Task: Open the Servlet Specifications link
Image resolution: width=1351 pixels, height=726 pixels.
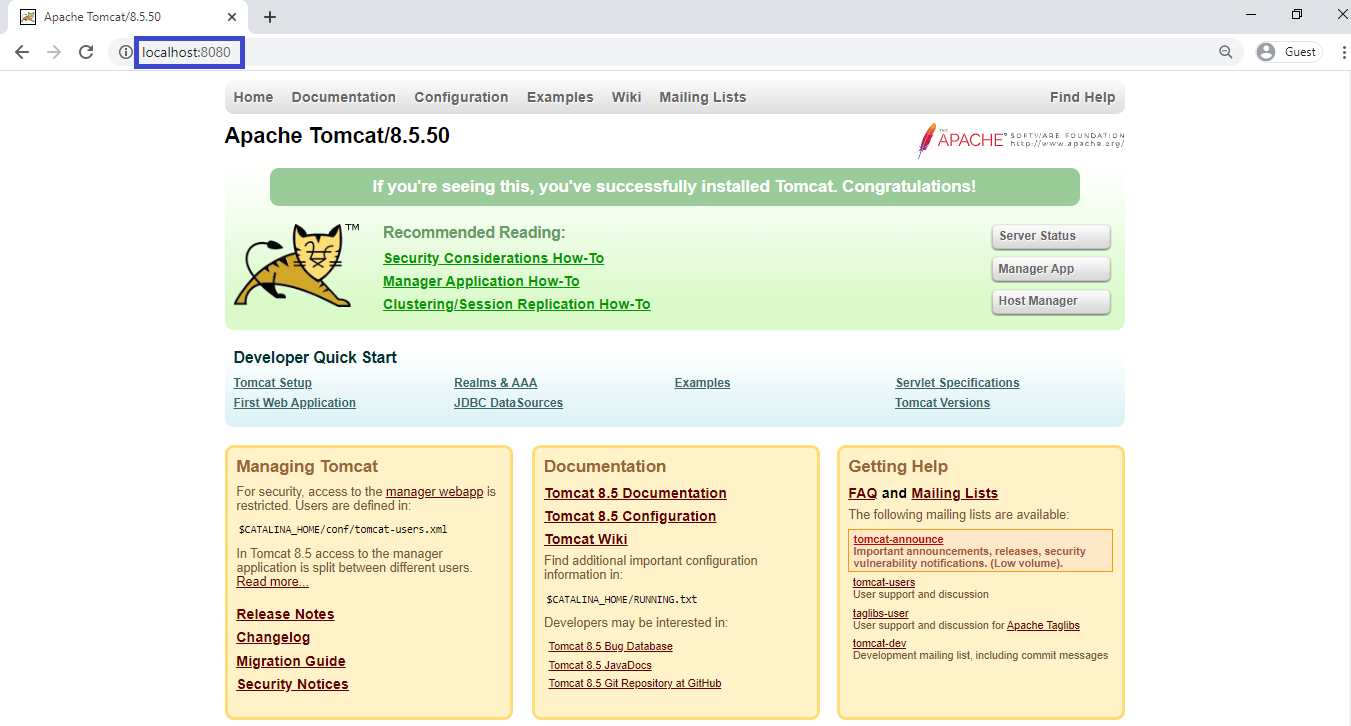Action: [957, 383]
